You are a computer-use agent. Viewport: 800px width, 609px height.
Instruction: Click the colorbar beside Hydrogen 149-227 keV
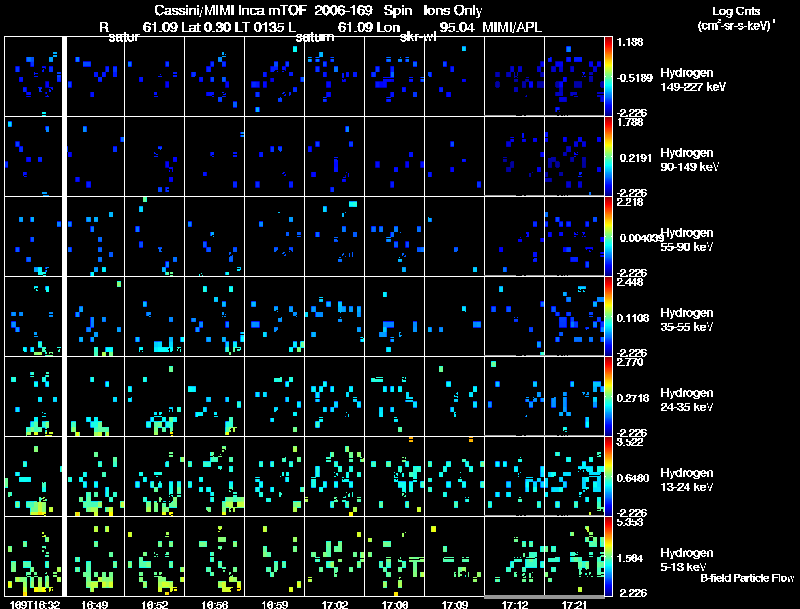[x=608, y=77]
